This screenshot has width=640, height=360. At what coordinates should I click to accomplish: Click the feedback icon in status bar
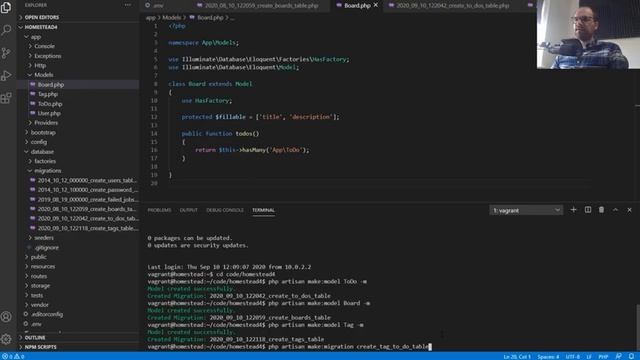click(618, 356)
